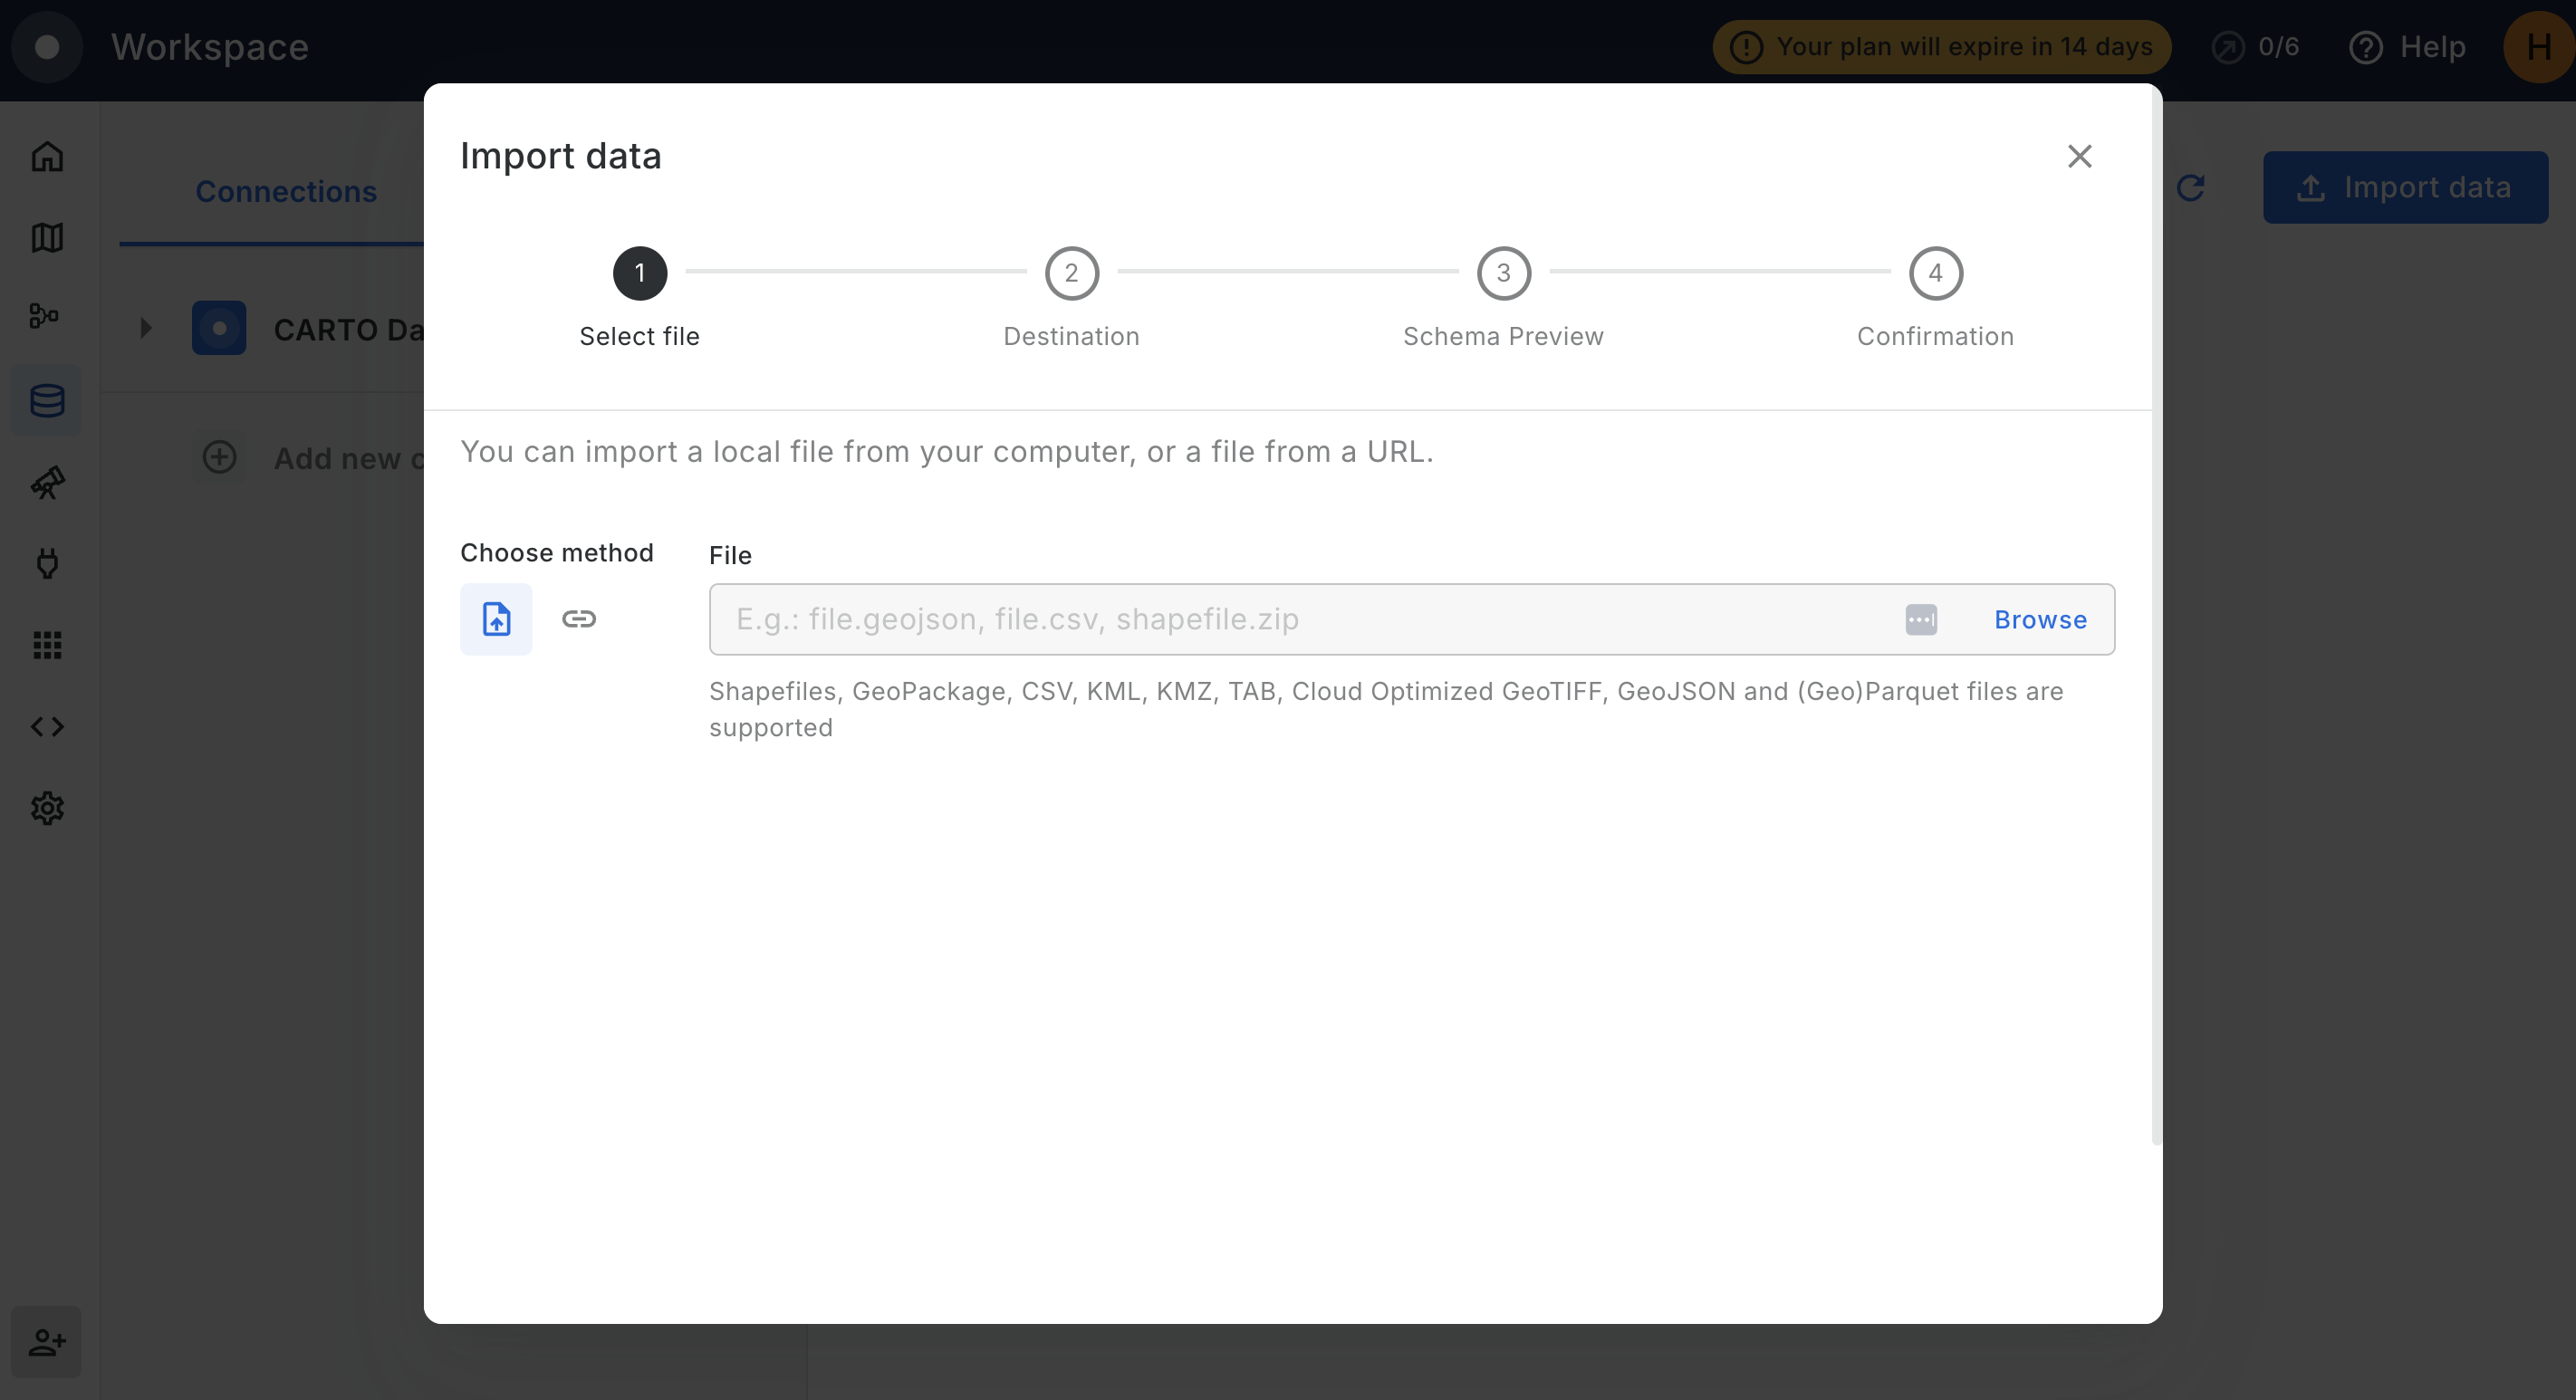Open the Home section in the sidebar
The width and height of the screenshot is (2576, 1400).
(47, 156)
